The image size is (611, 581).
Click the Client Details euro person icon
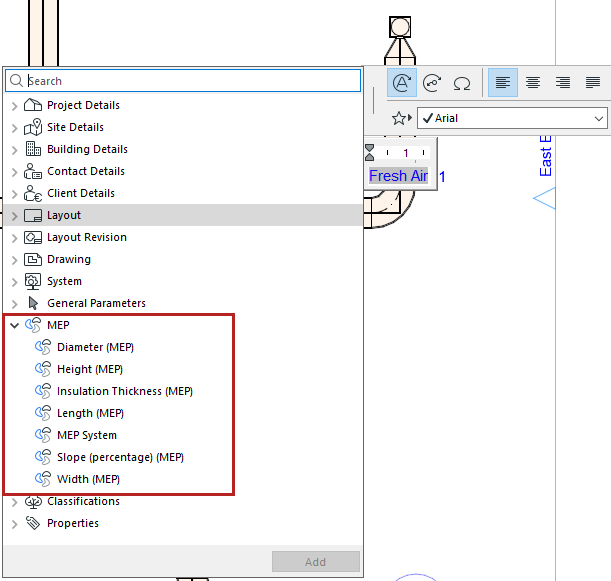33,193
